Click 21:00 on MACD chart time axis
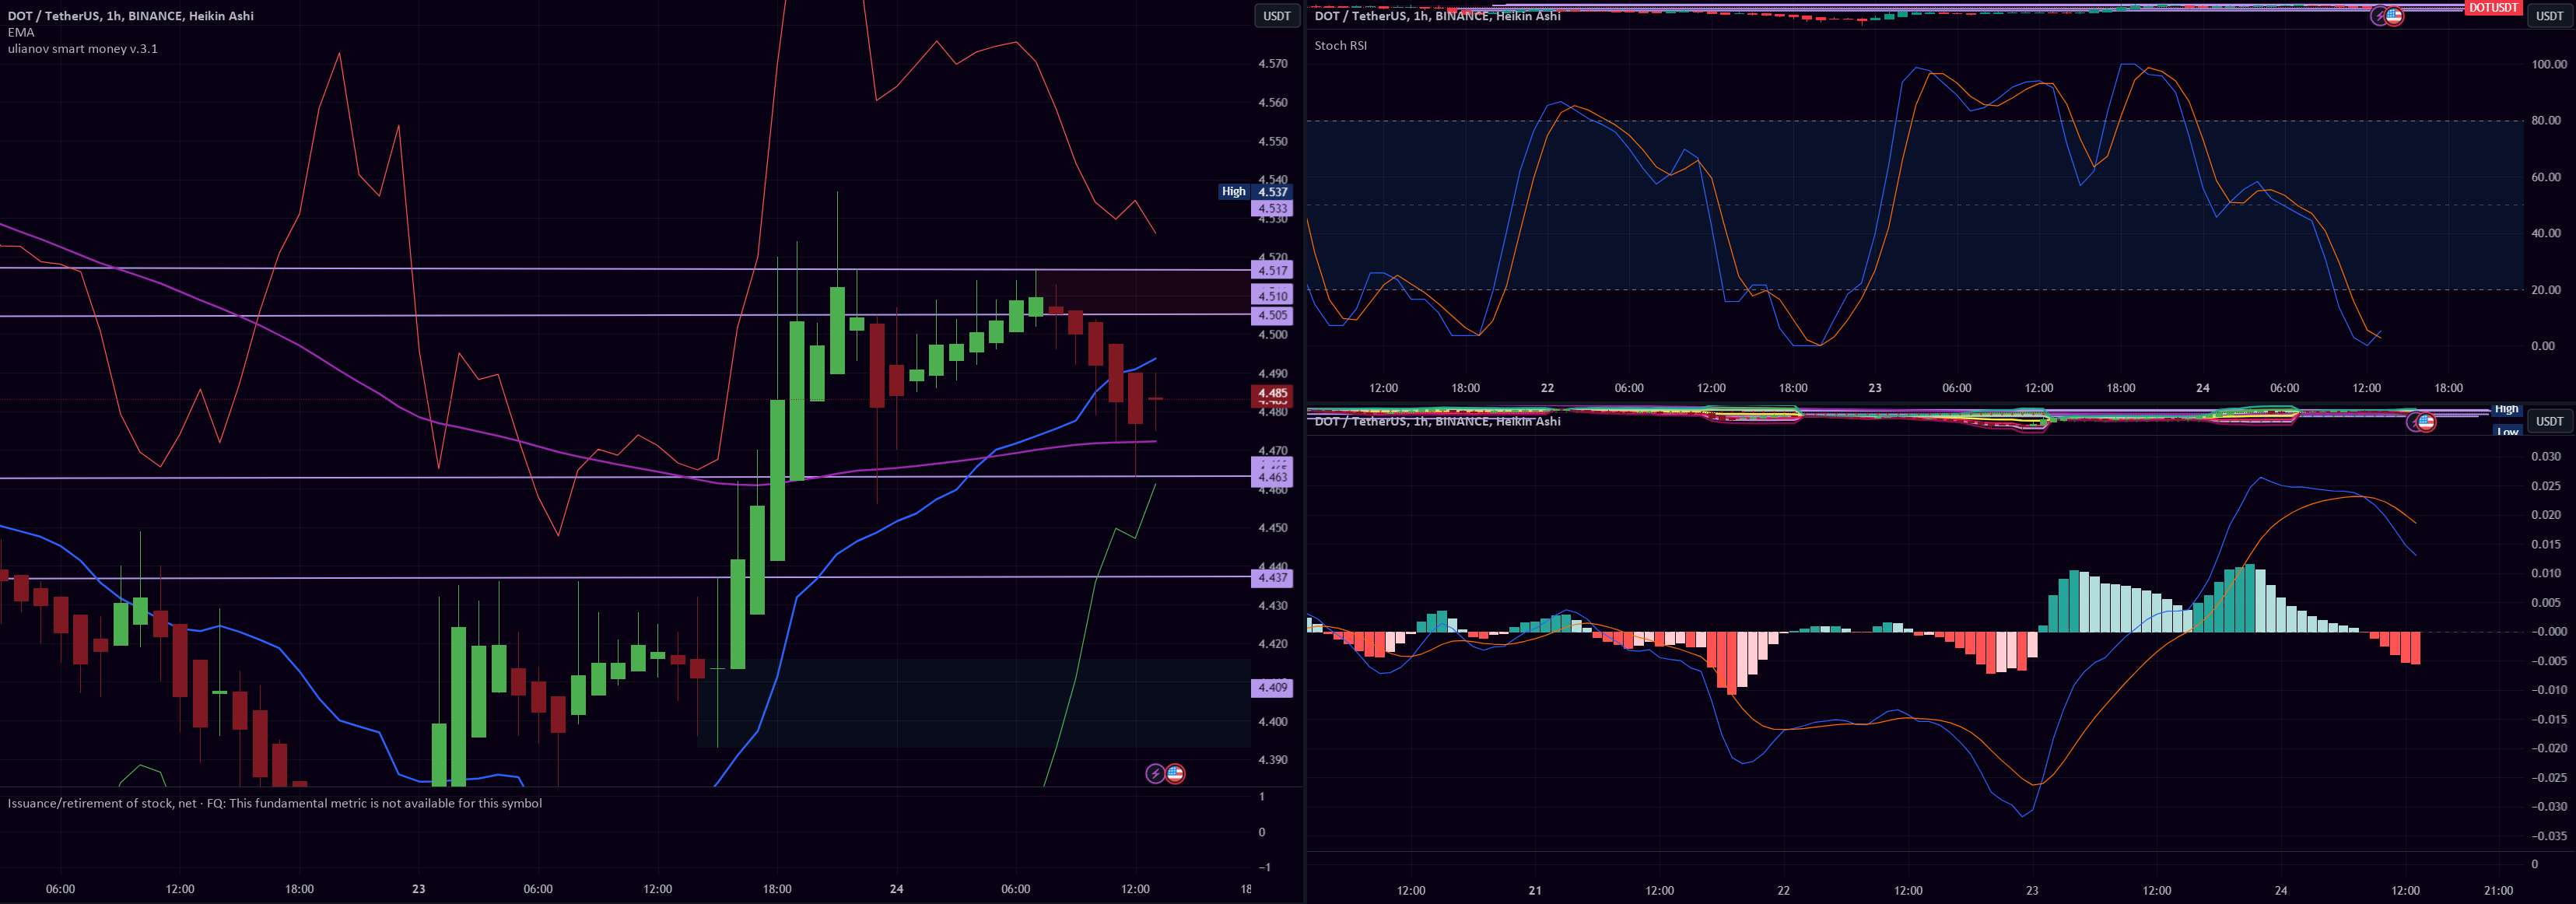Screen dimensions: 2576x904 (x=2498, y=890)
